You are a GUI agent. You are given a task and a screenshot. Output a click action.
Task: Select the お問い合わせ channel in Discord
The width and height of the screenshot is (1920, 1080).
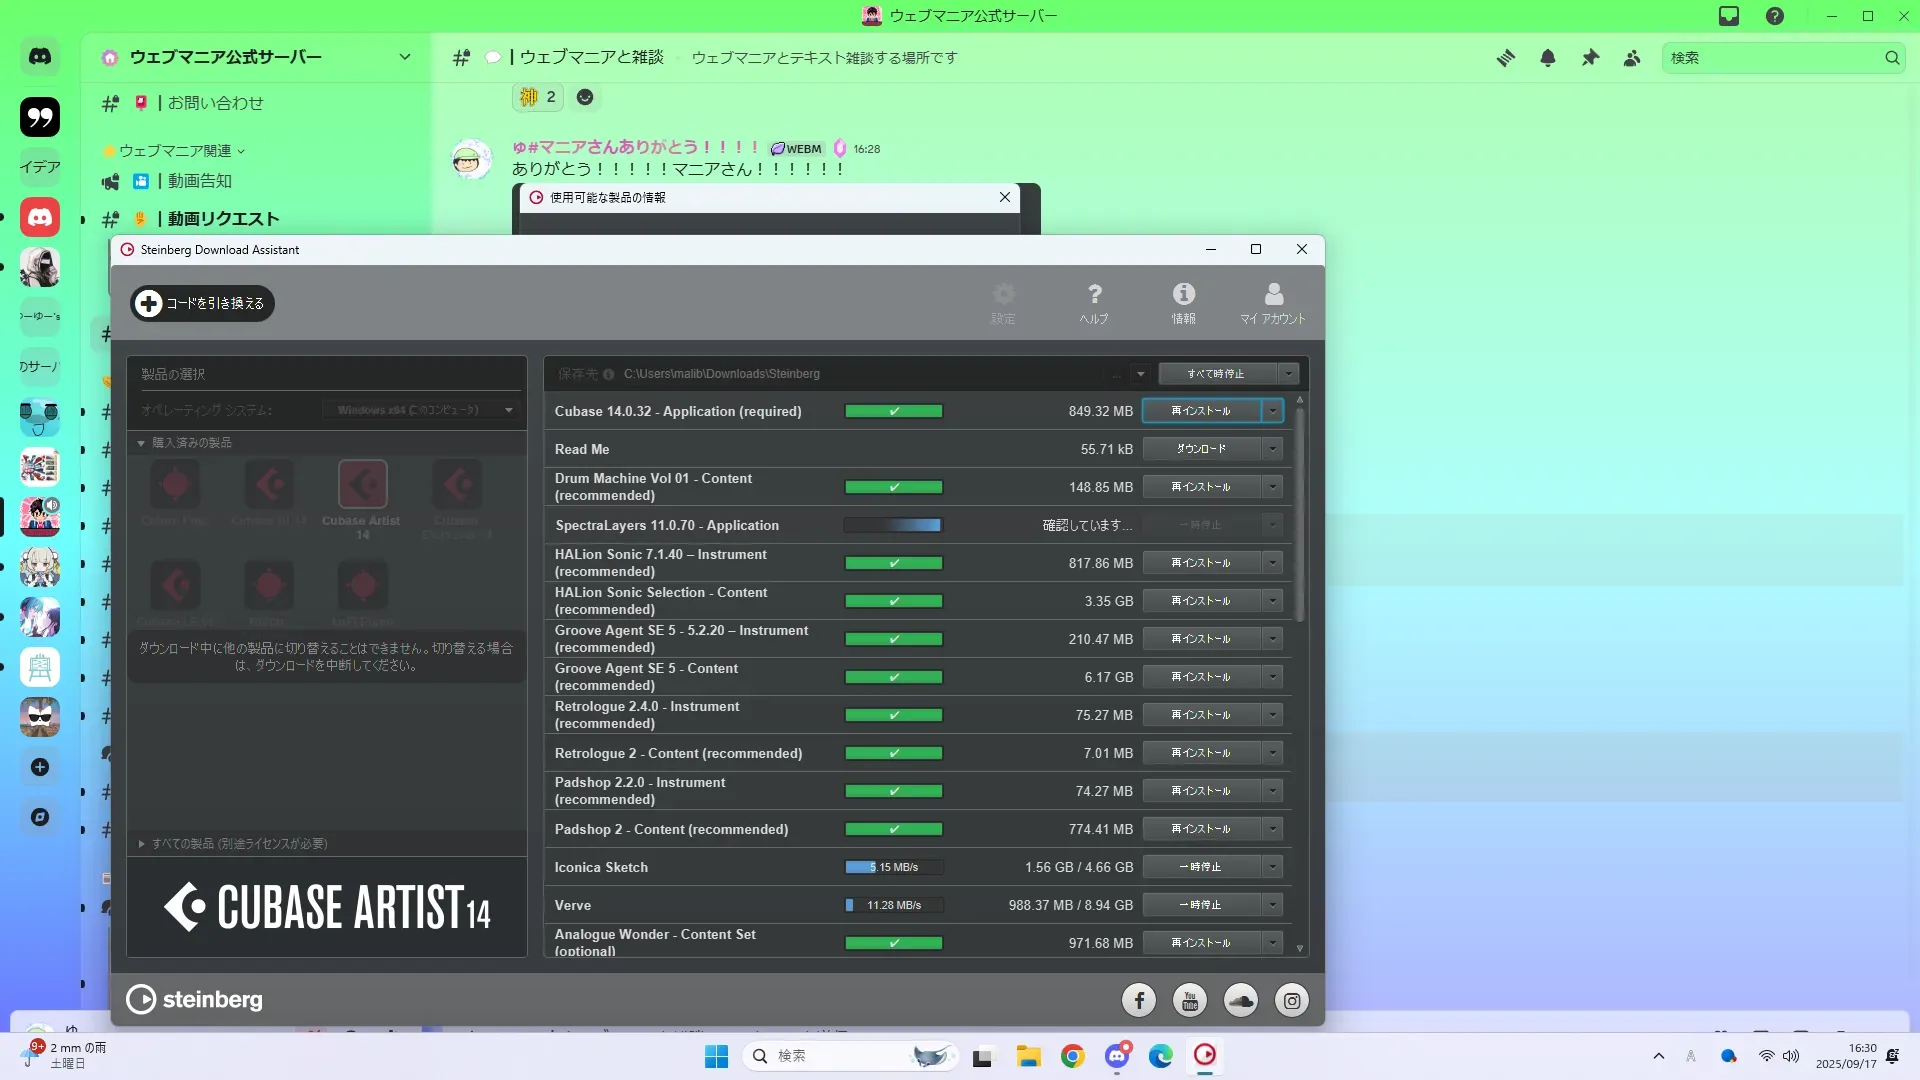215,103
